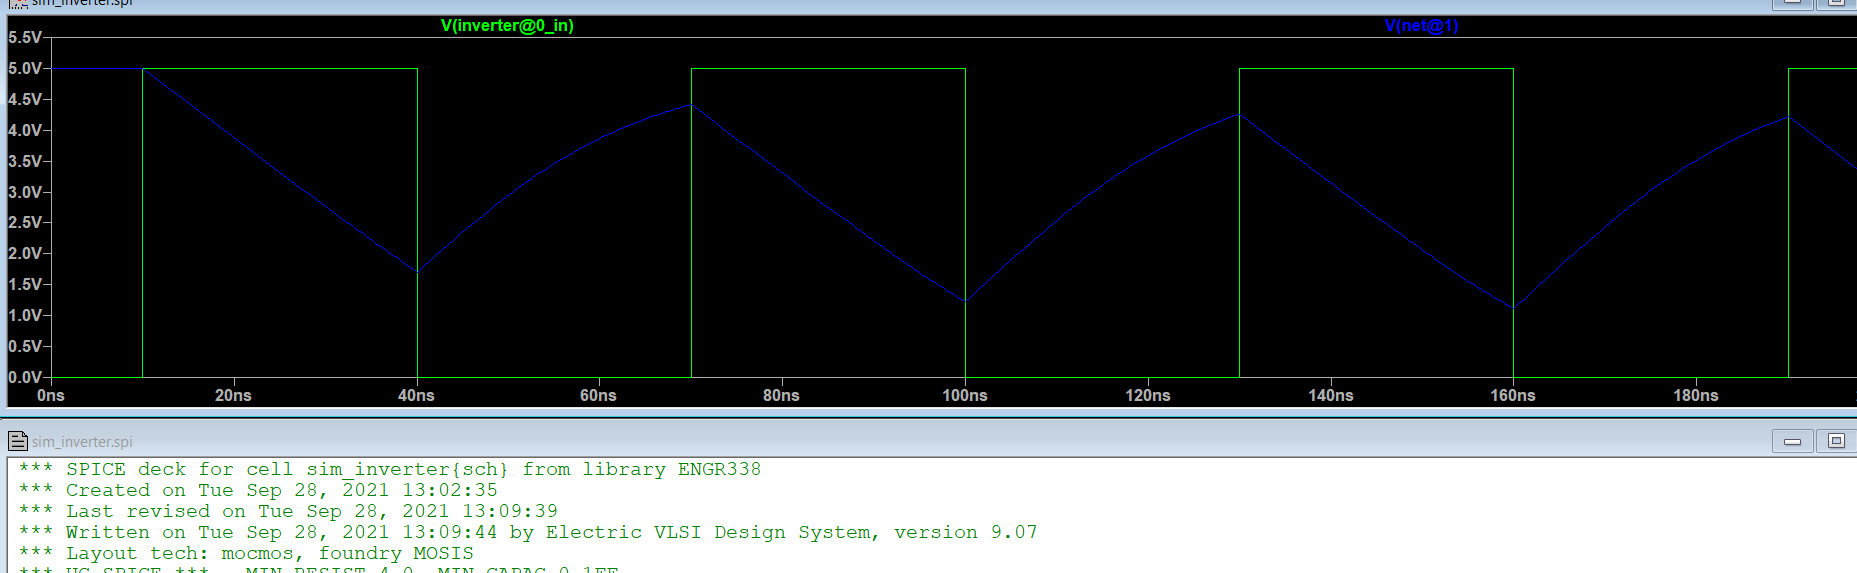Screen dimensions: 1857x573
Task: Click the 180ns time axis marker
Action: 1695,396
